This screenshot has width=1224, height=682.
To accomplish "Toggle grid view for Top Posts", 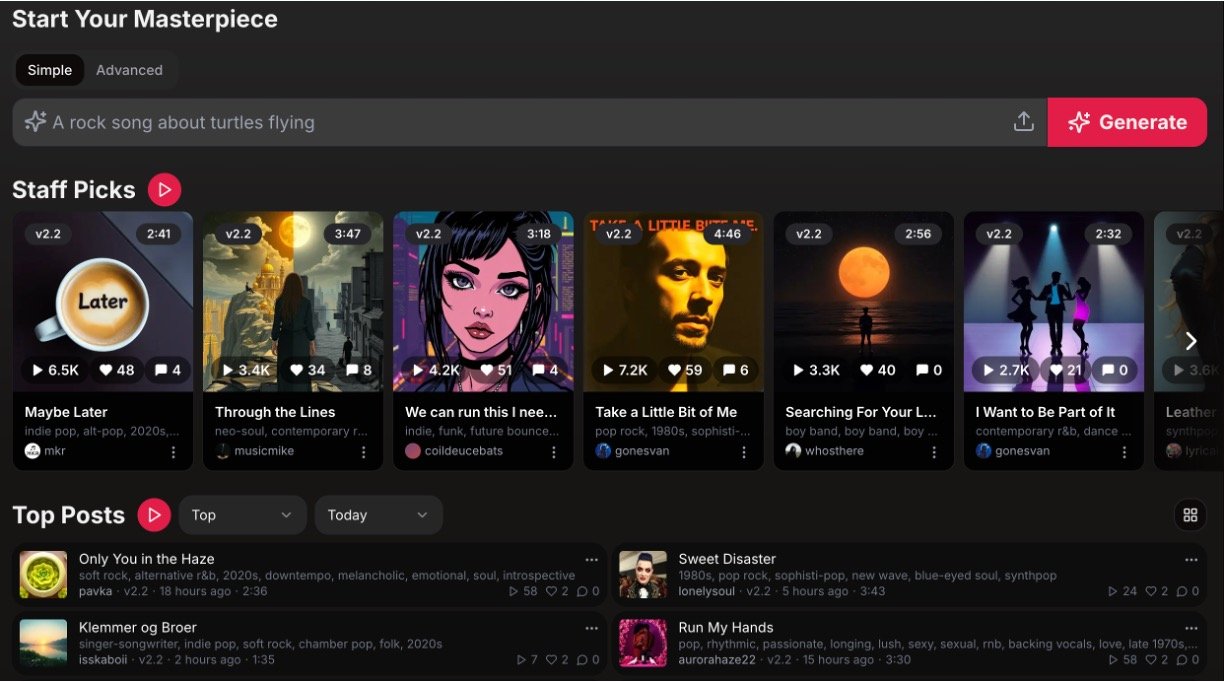I will (x=1189, y=515).
